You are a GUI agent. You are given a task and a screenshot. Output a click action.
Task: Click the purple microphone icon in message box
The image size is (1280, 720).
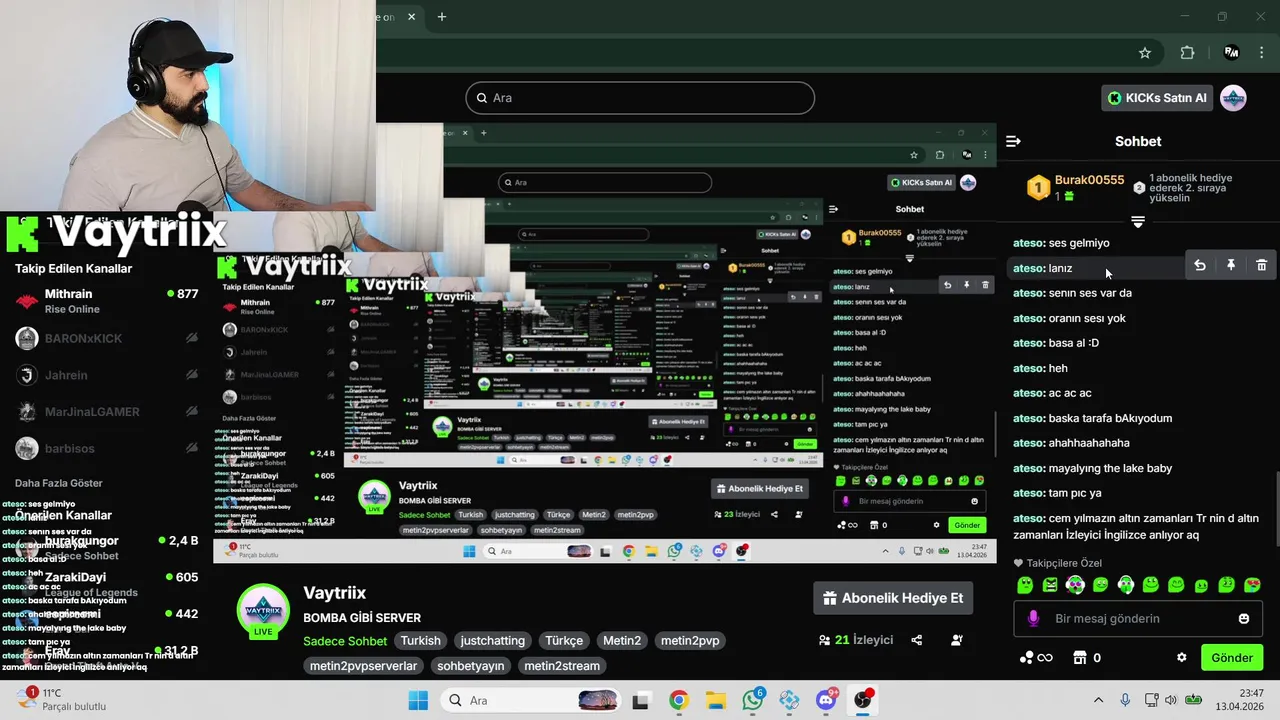point(1034,619)
